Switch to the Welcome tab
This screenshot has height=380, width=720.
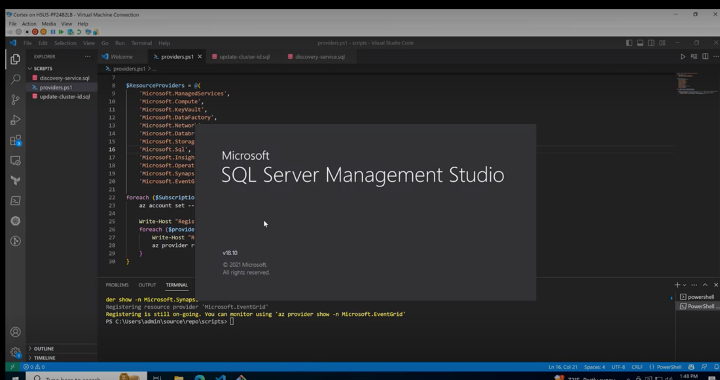[122, 57]
